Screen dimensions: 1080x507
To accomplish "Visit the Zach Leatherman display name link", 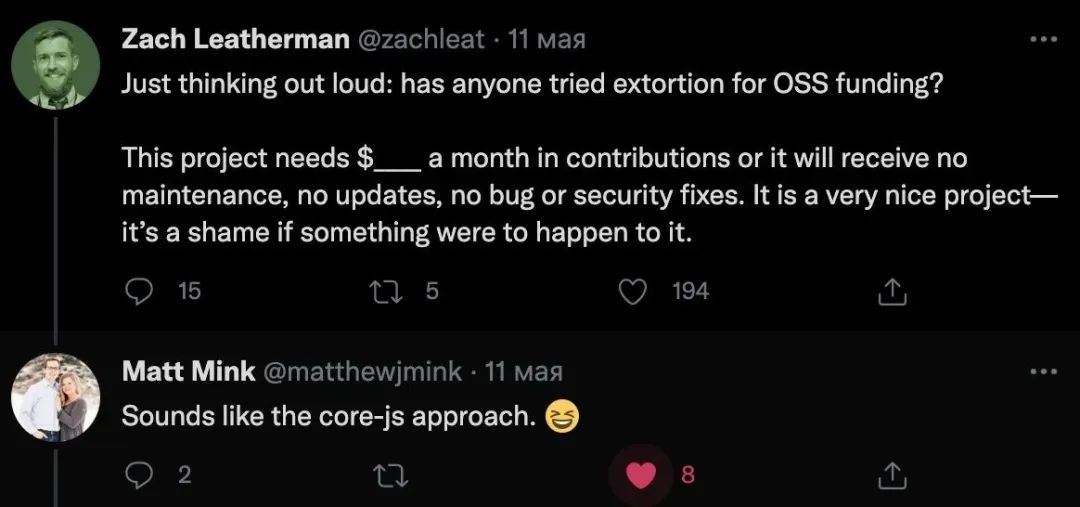I will (x=236, y=40).
